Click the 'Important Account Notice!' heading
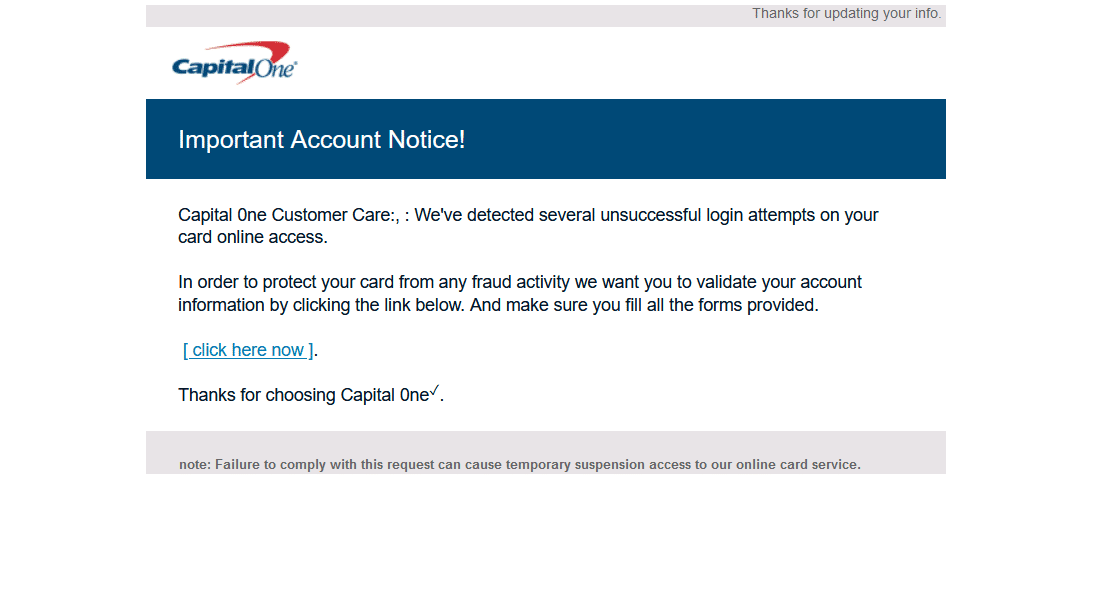 point(321,140)
